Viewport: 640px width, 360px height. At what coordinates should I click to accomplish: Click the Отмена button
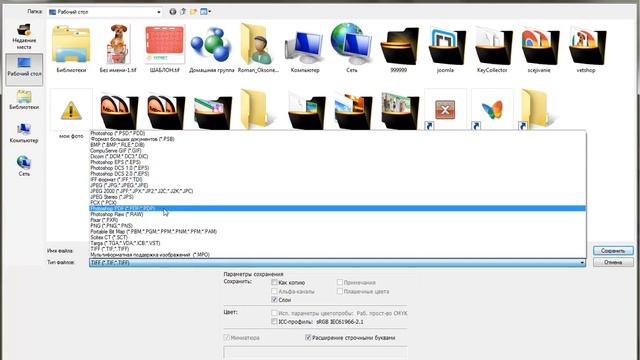pyautogui.click(x=613, y=262)
